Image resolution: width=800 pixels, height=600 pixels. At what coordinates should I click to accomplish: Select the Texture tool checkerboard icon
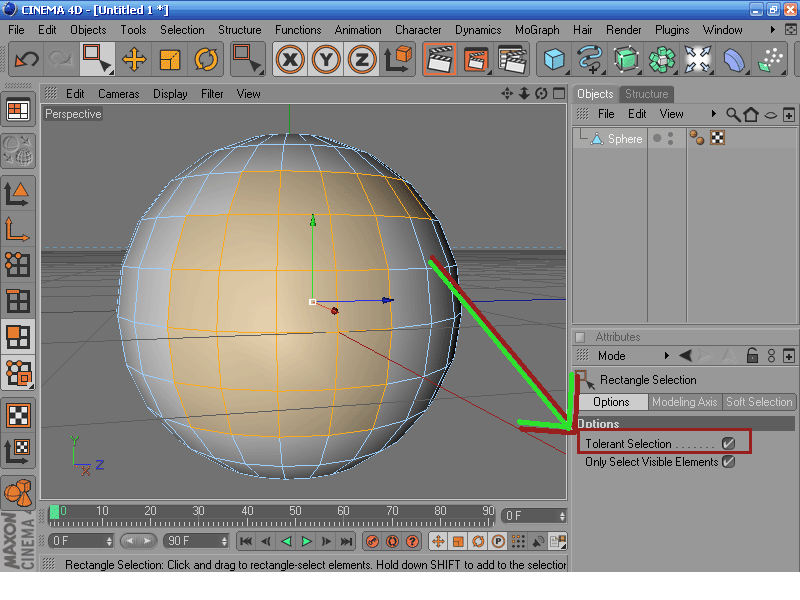(18, 415)
